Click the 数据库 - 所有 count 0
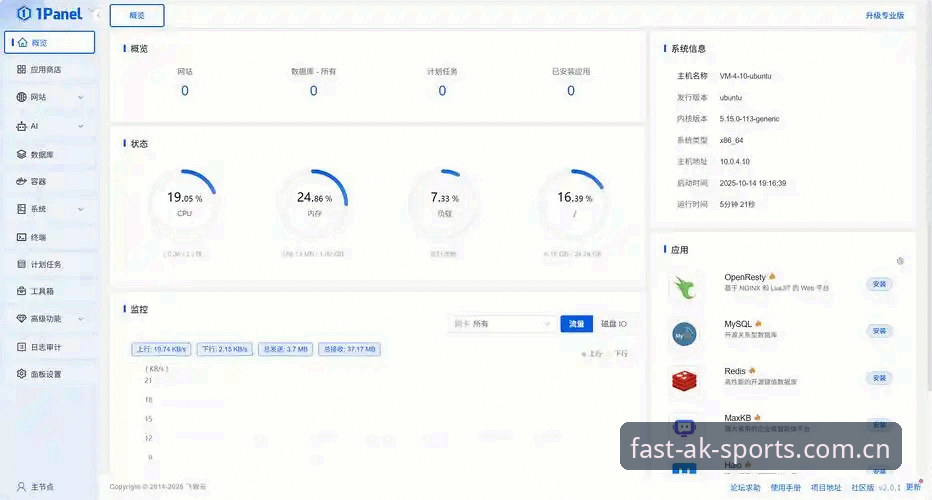Screen dimensions: 932x500 coord(313,90)
